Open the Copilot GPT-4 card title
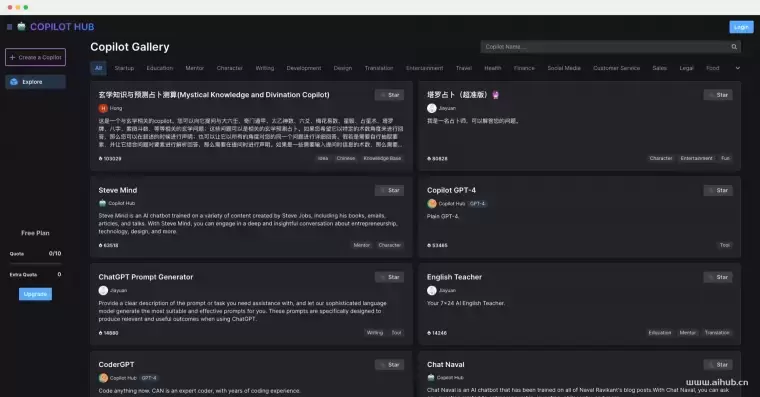Viewport: 760px width, 397px height. point(451,191)
